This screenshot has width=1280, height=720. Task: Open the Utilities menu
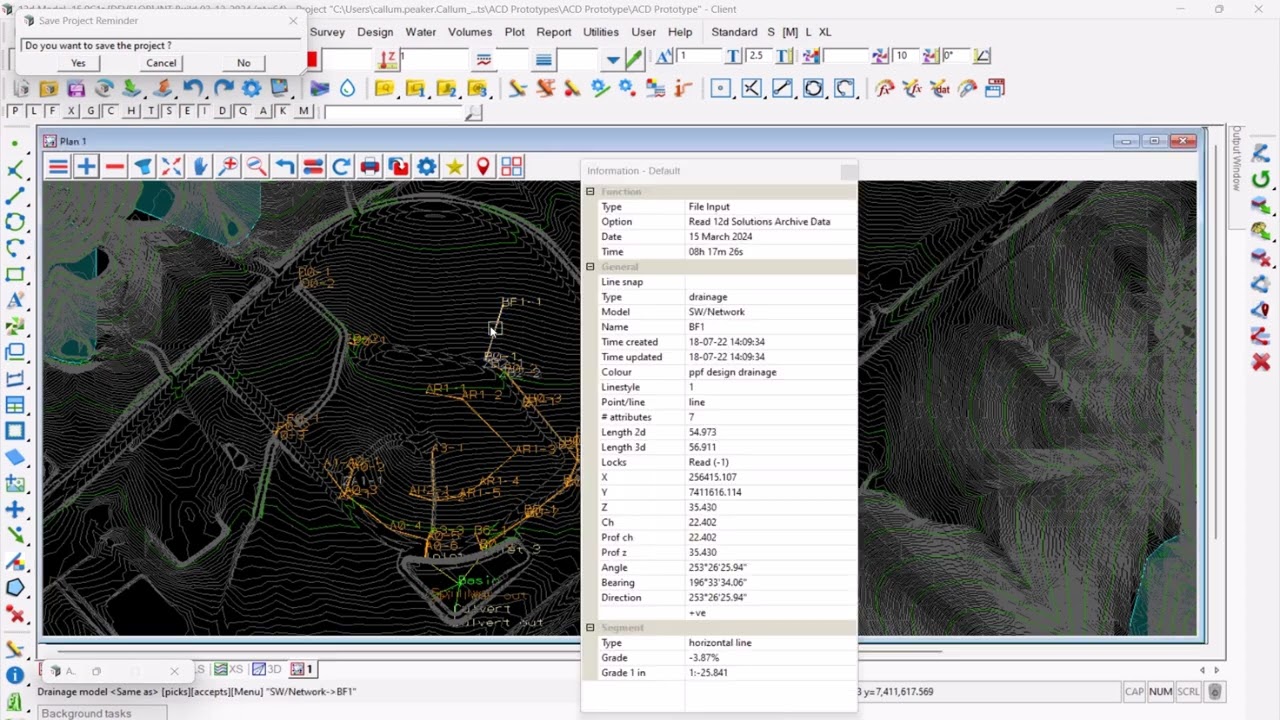click(601, 32)
